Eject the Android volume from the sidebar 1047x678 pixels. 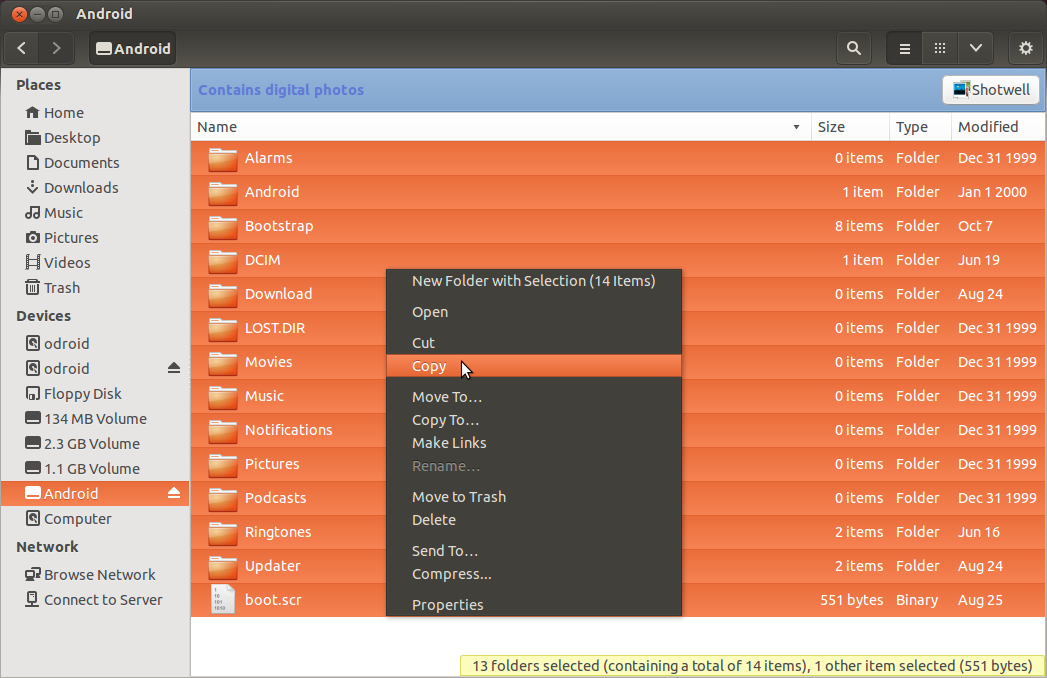coord(174,493)
